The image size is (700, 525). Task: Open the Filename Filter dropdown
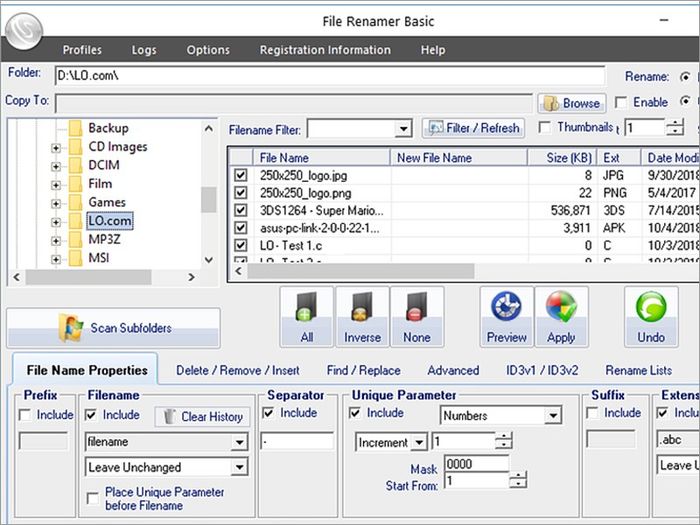pos(403,129)
